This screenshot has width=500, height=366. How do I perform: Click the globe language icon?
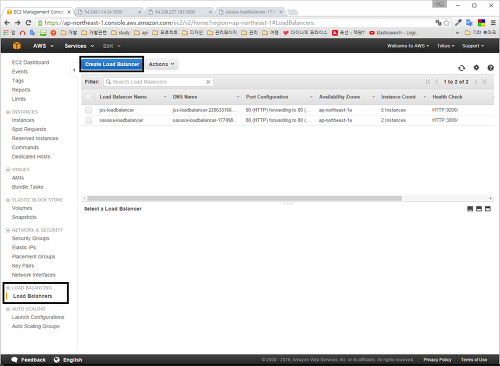[57, 360]
